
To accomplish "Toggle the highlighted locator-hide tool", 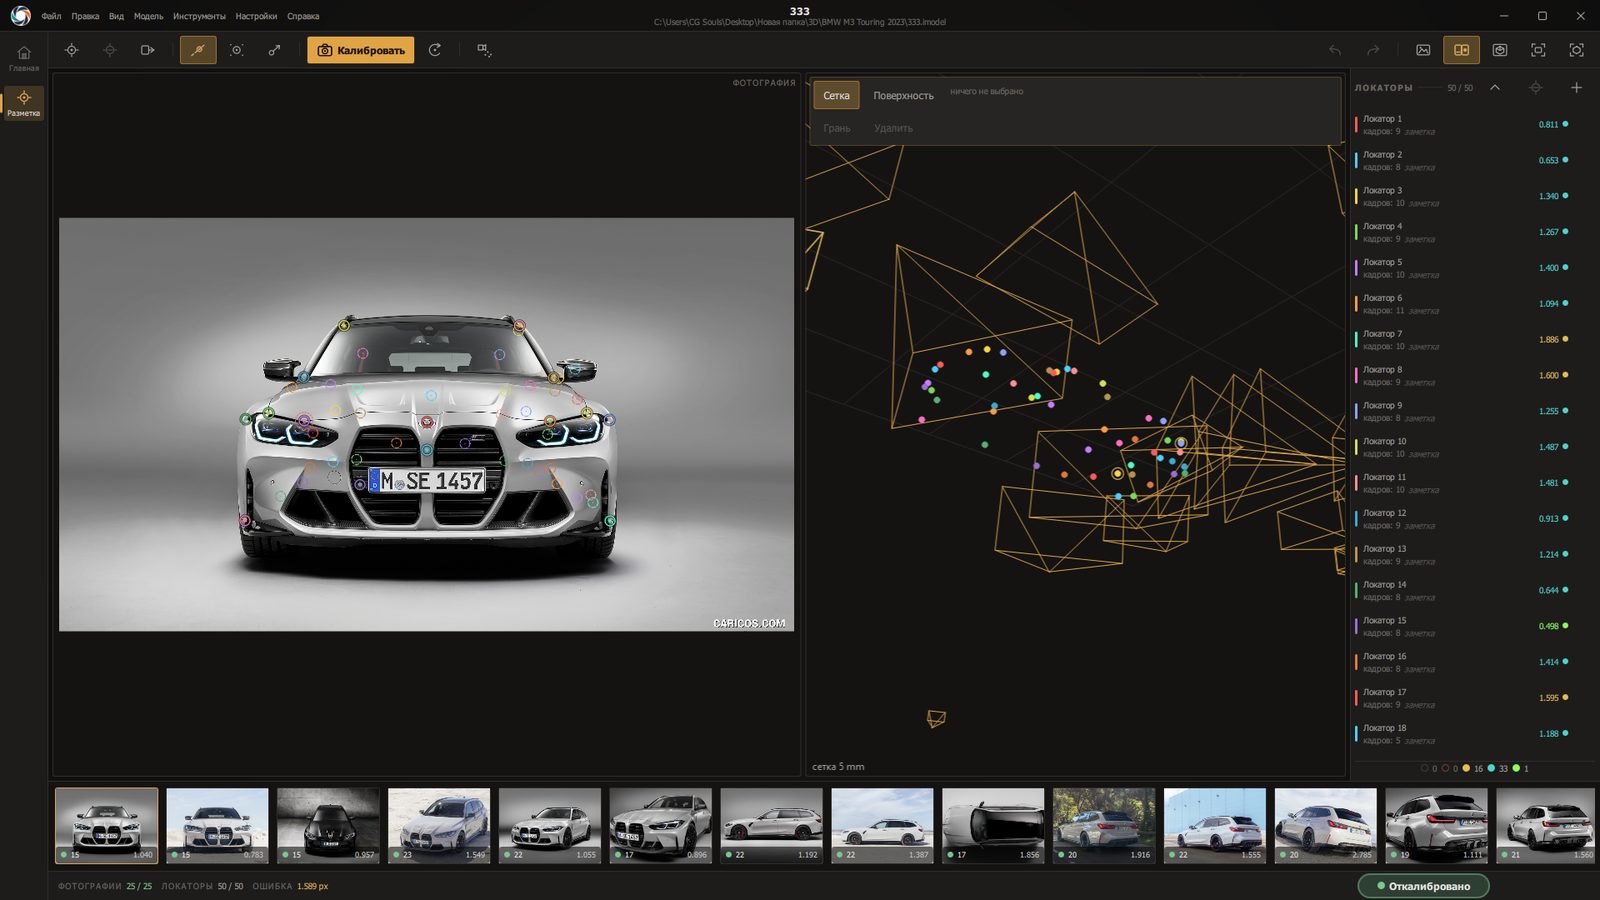I will pyautogui.click(x=198, y=50).
